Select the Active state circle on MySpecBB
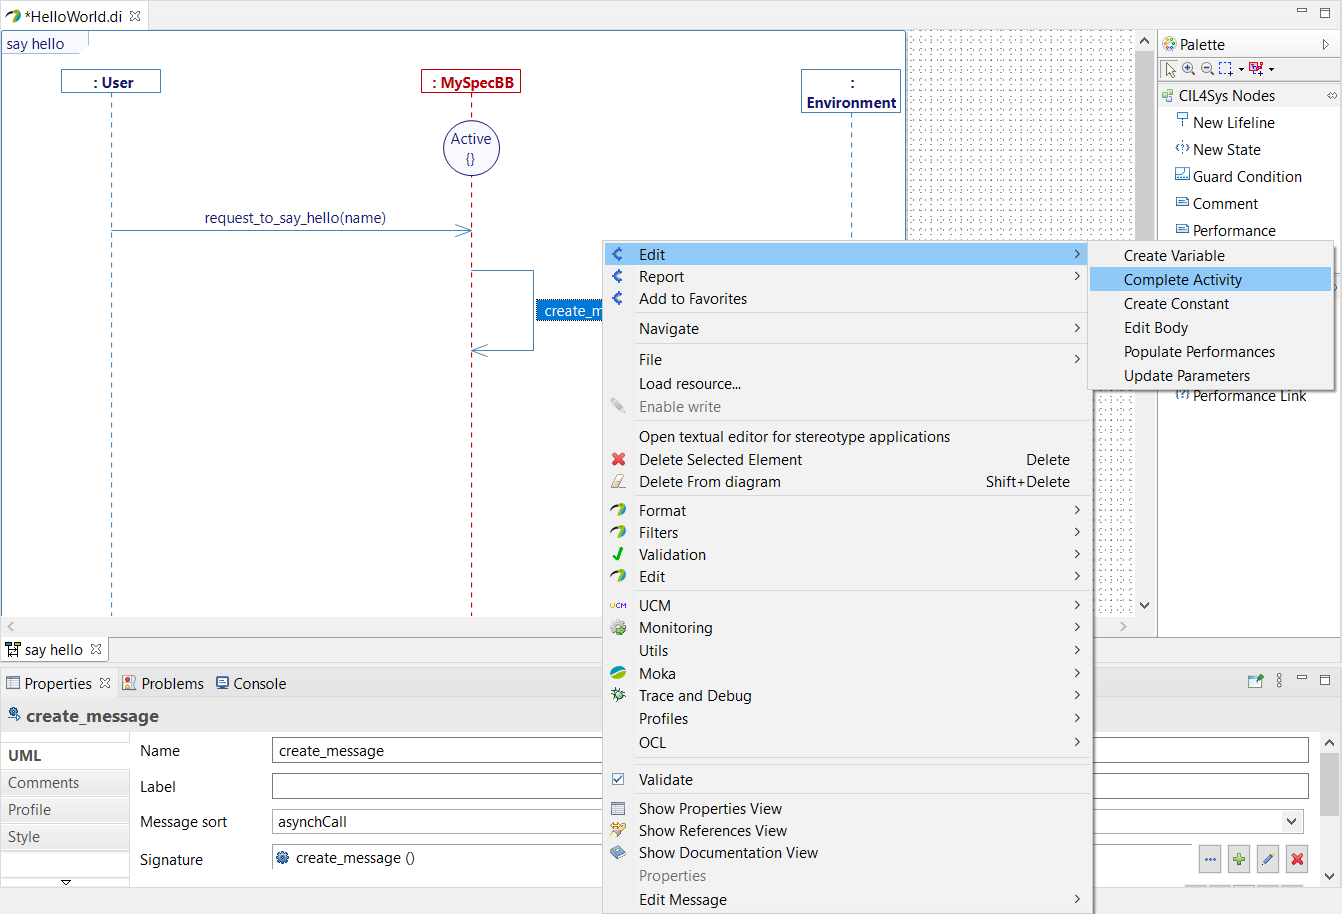 (x=471, y=148)
